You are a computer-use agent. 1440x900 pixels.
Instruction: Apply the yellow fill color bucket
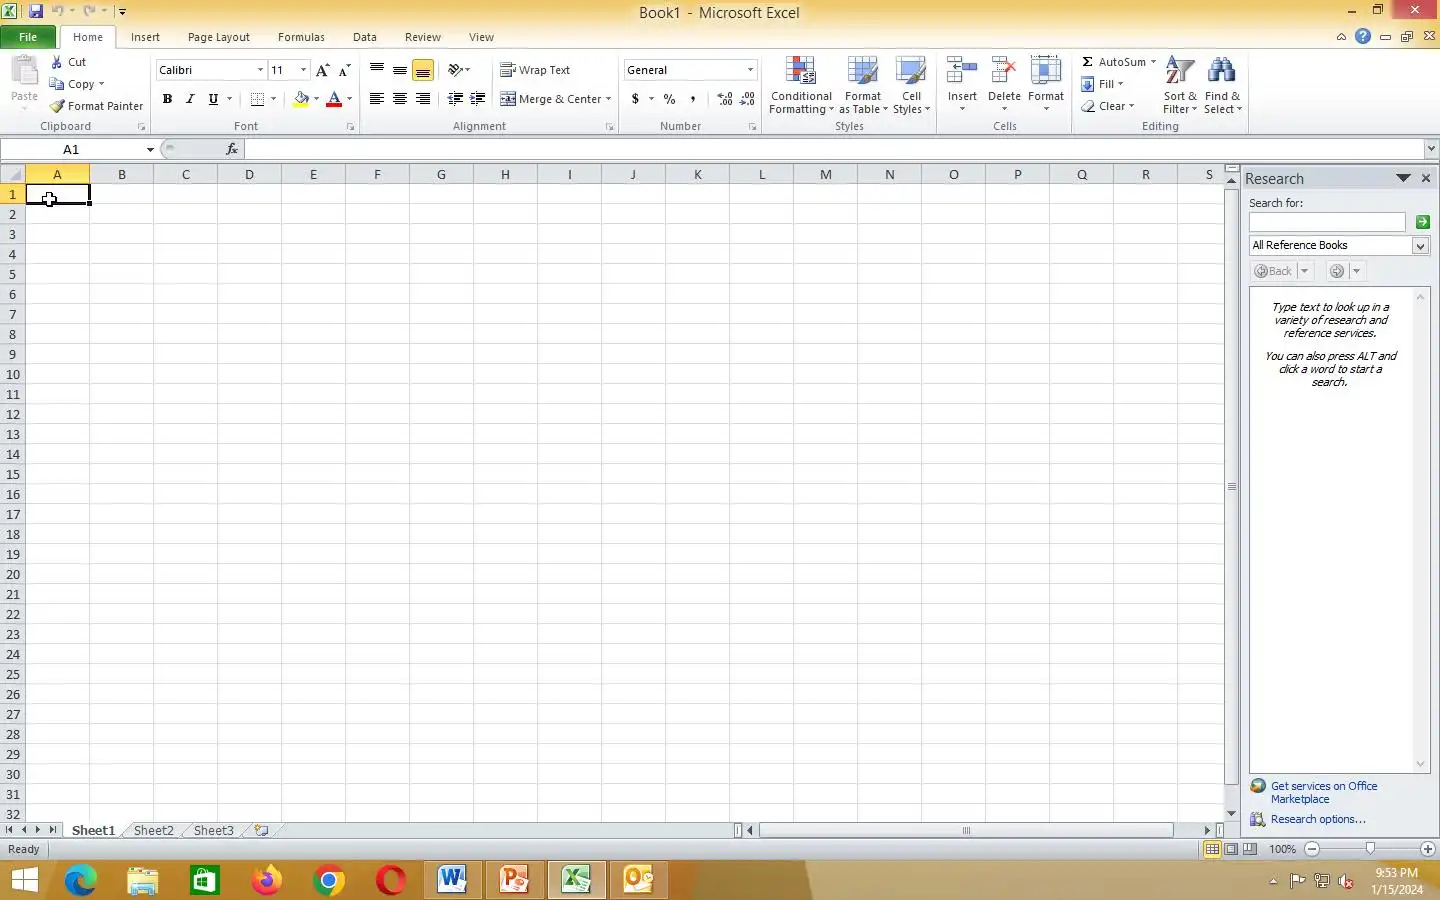[x=301, y=99]
